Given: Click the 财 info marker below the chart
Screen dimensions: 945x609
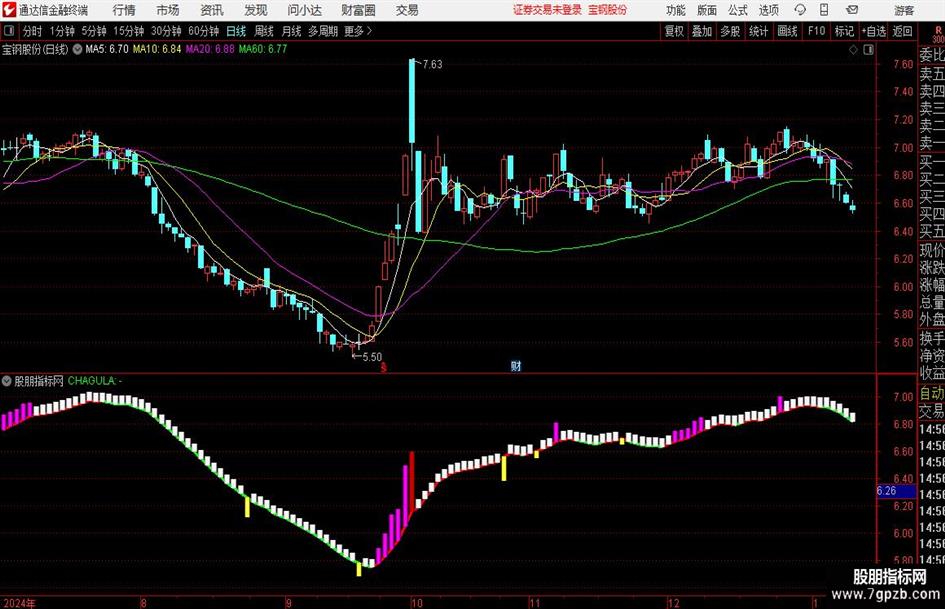Looking at the screenshot, I should coord(515,366).
